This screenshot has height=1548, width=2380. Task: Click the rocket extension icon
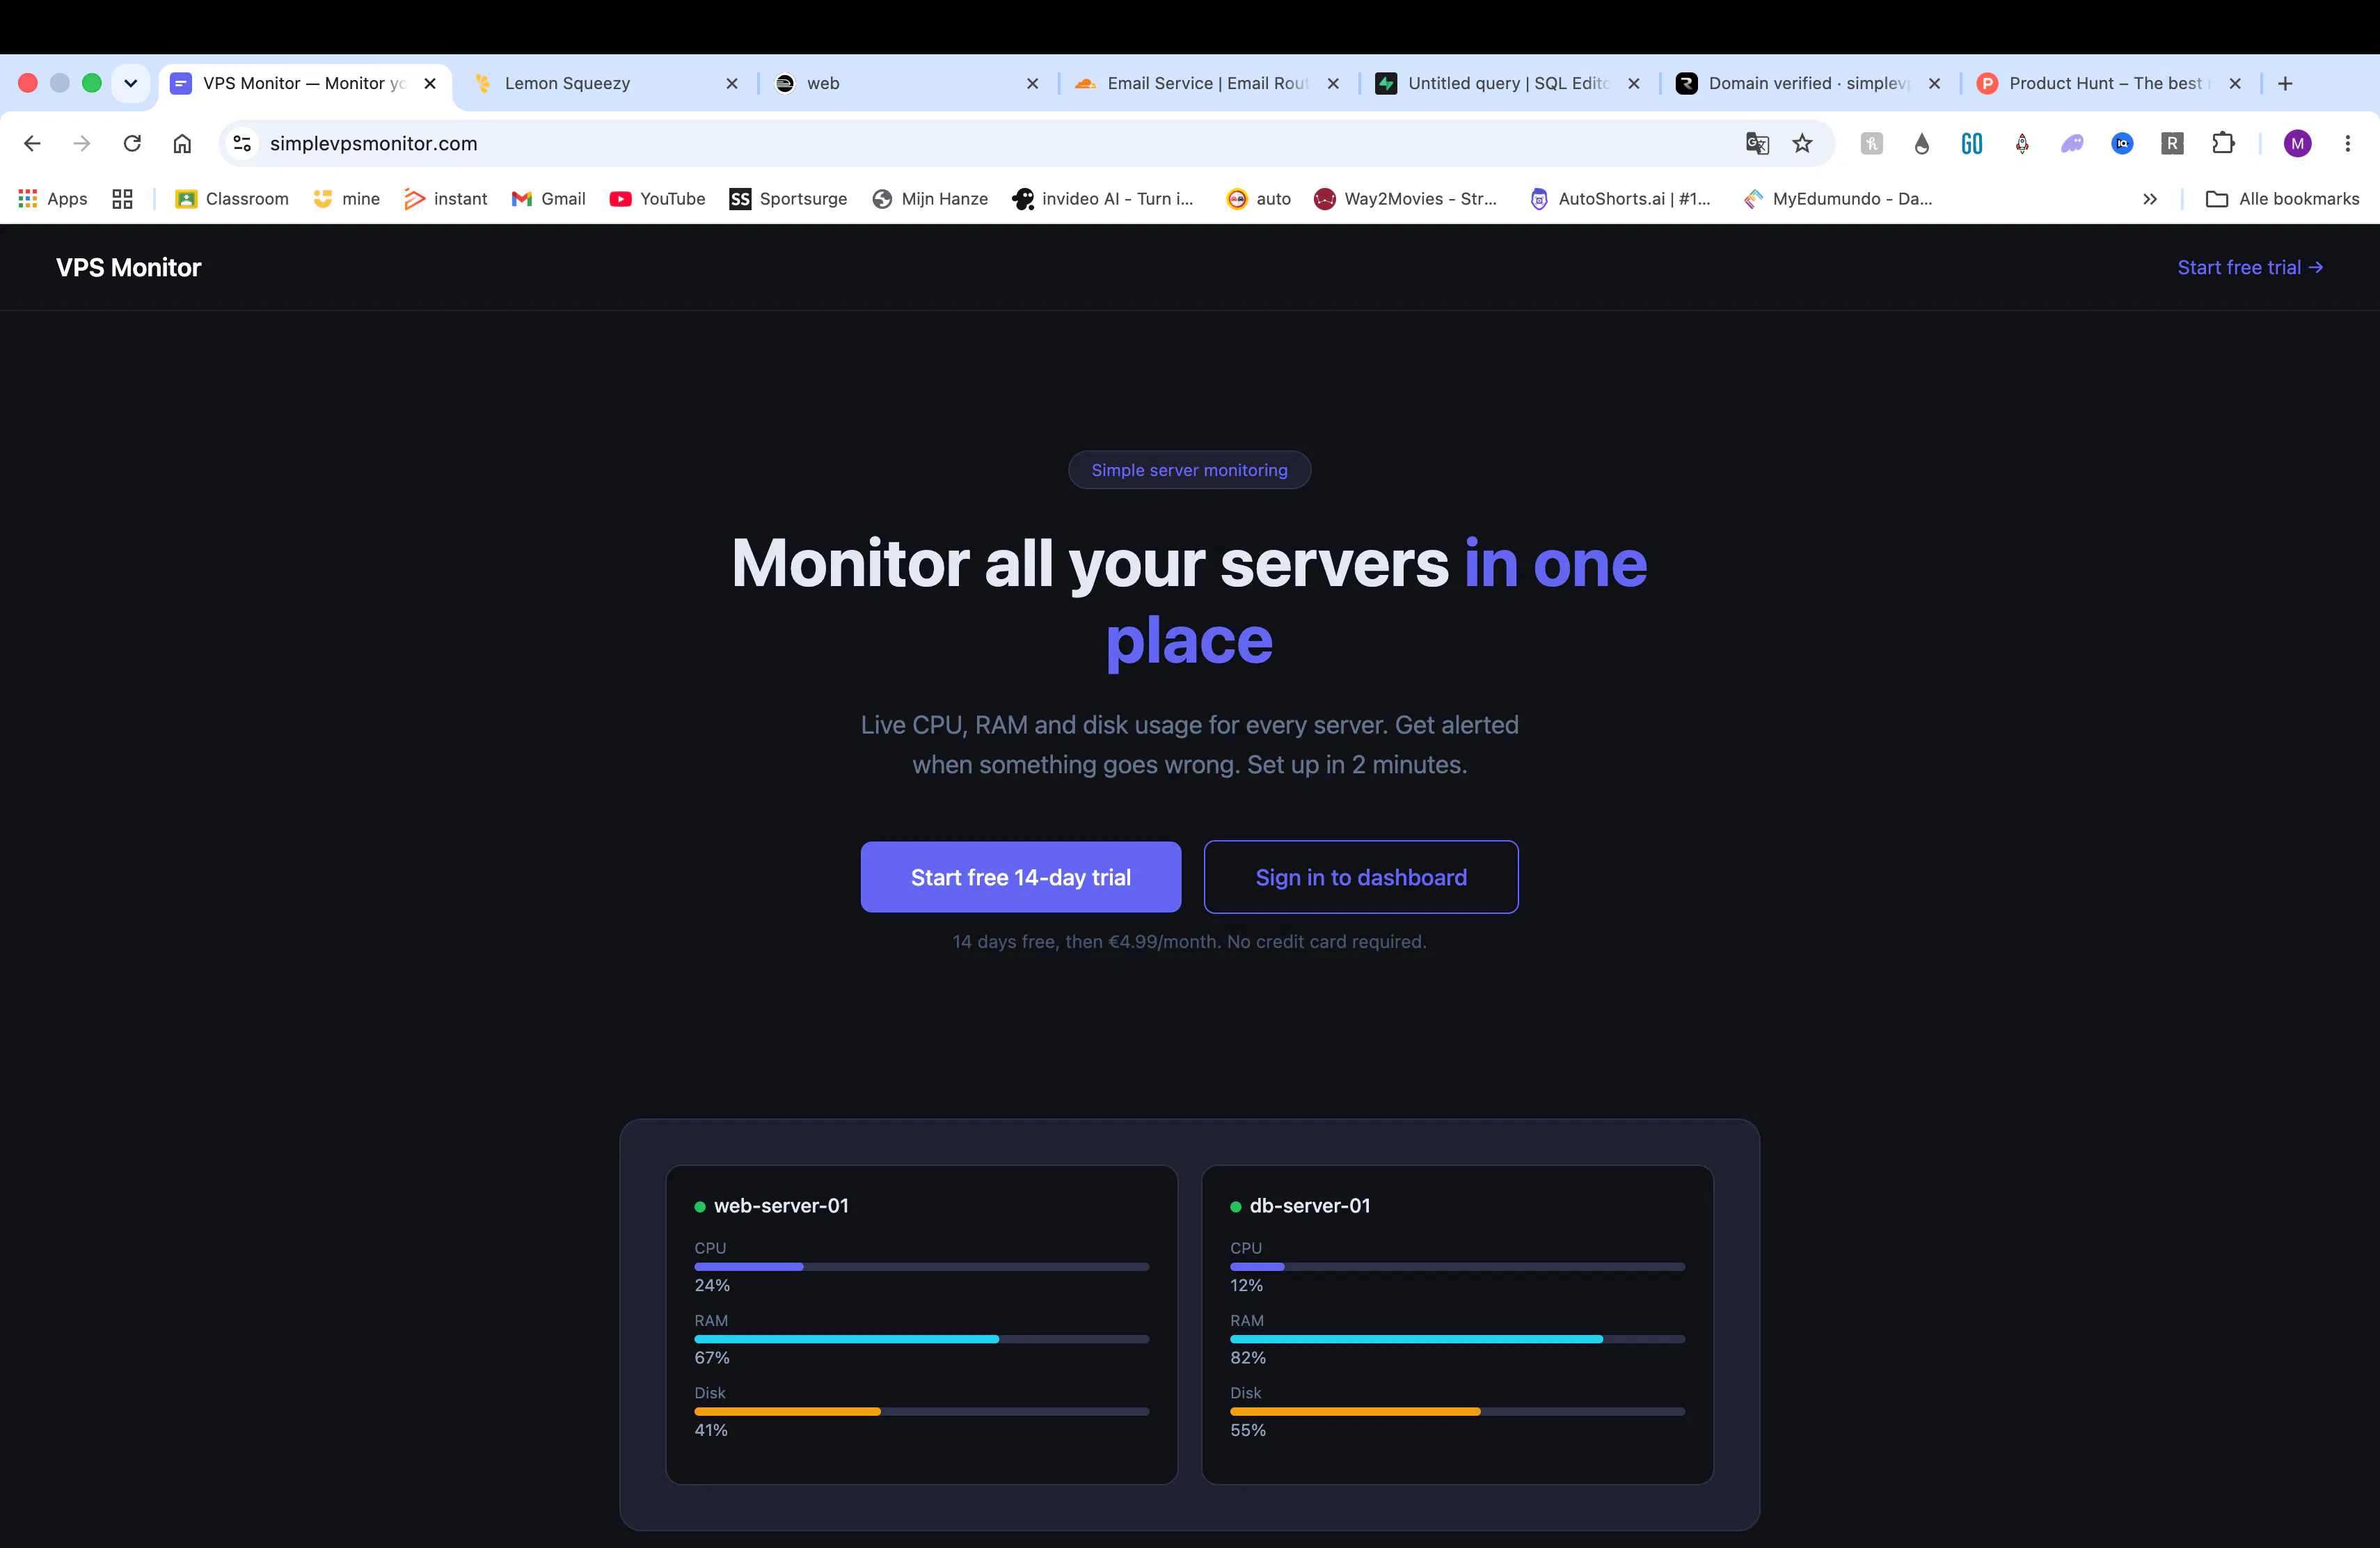tap(2022, 143)
